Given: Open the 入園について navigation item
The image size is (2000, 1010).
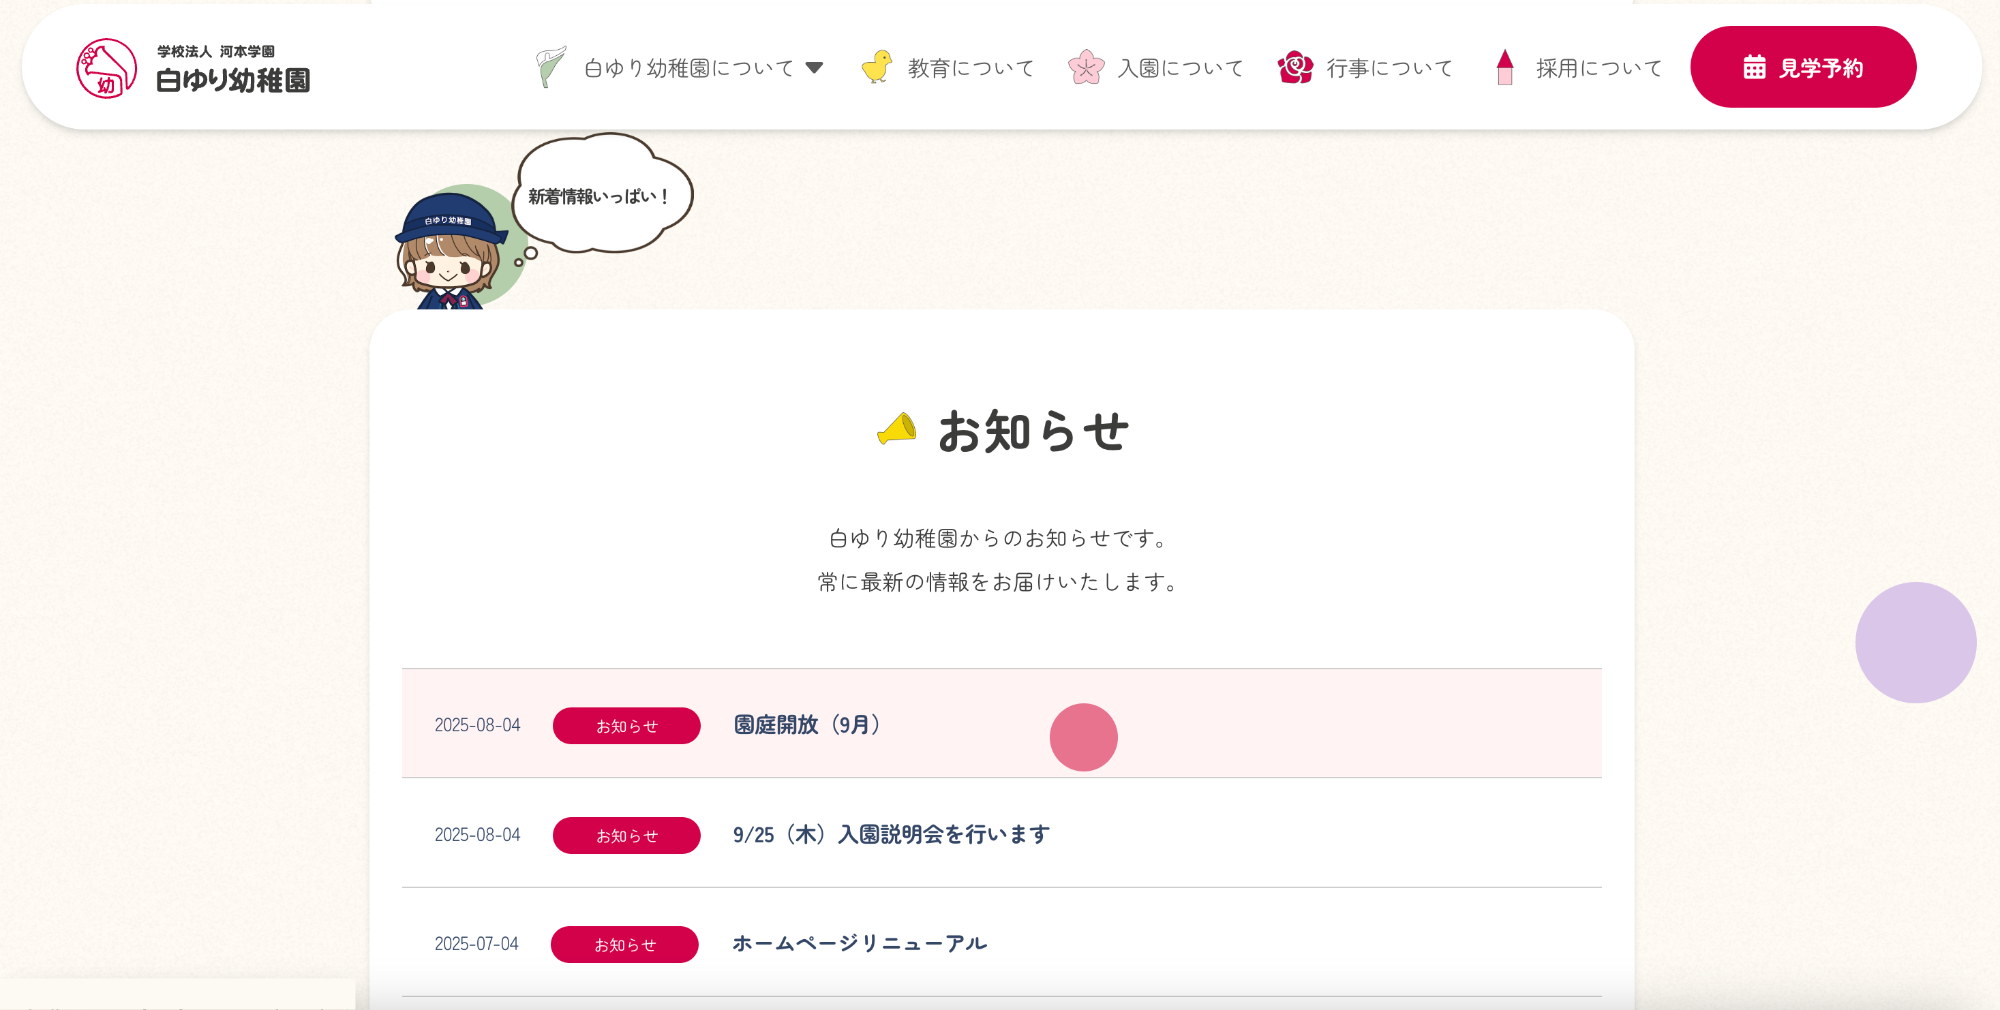Looking at the screenshot, I should [x=1180, y=67].
